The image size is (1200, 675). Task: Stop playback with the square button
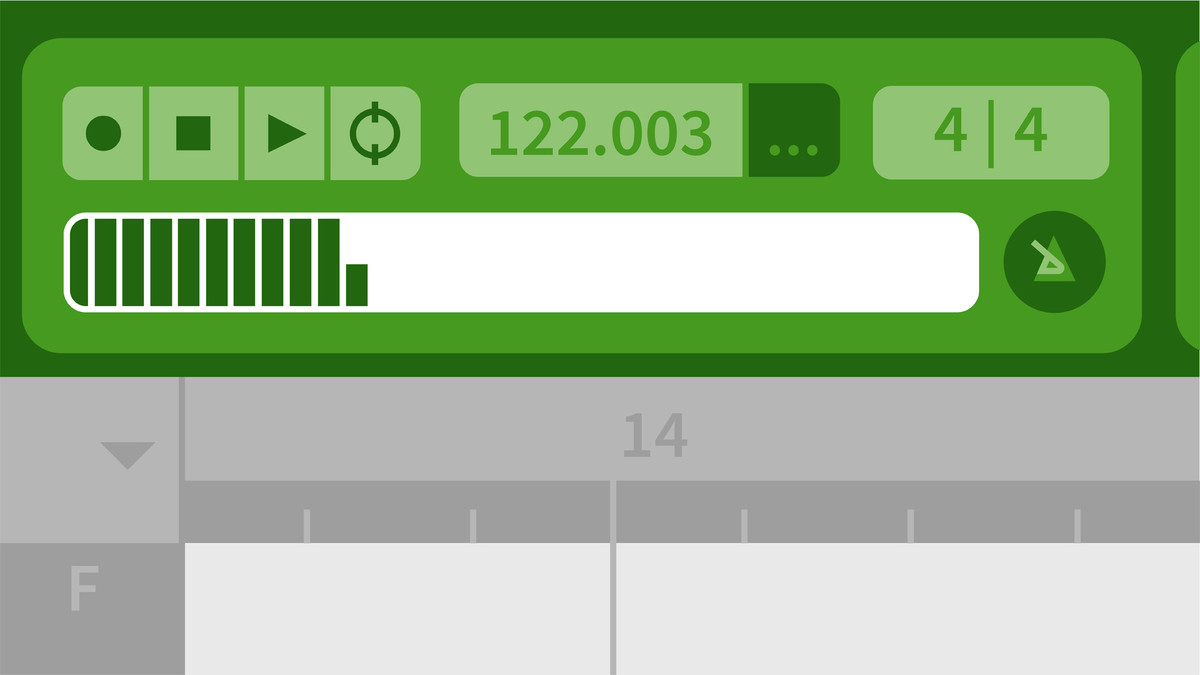[194, 133]
